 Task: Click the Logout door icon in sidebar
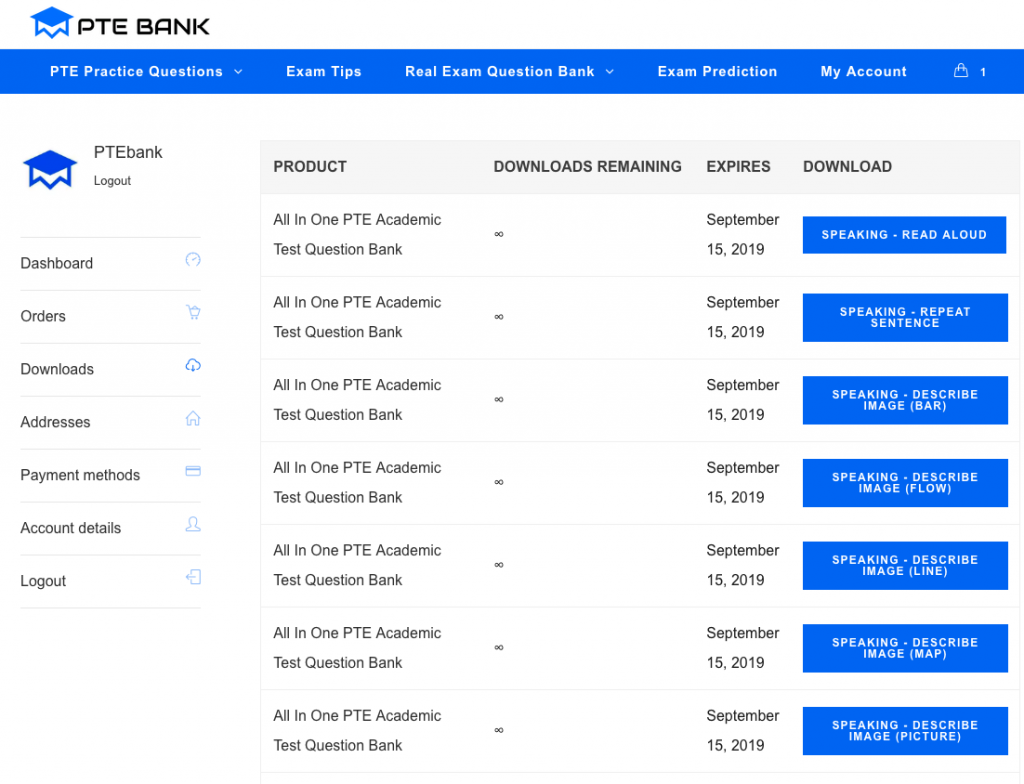click(193, 578)
